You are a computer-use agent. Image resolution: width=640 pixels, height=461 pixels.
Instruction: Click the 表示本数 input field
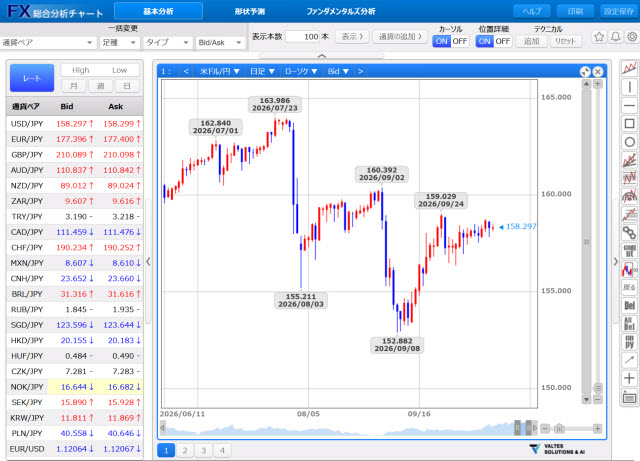[x=302, y=37]
